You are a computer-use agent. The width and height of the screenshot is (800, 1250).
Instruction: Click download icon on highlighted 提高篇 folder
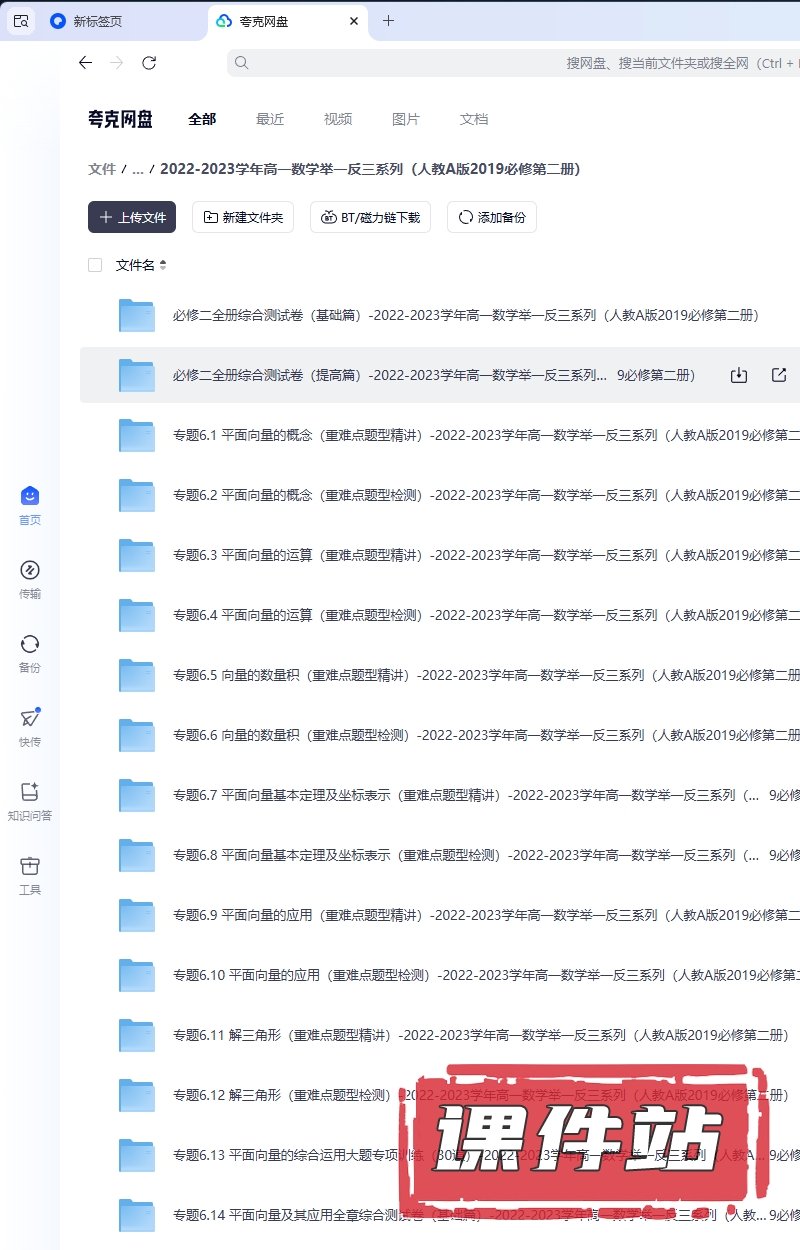click(739, 375)
